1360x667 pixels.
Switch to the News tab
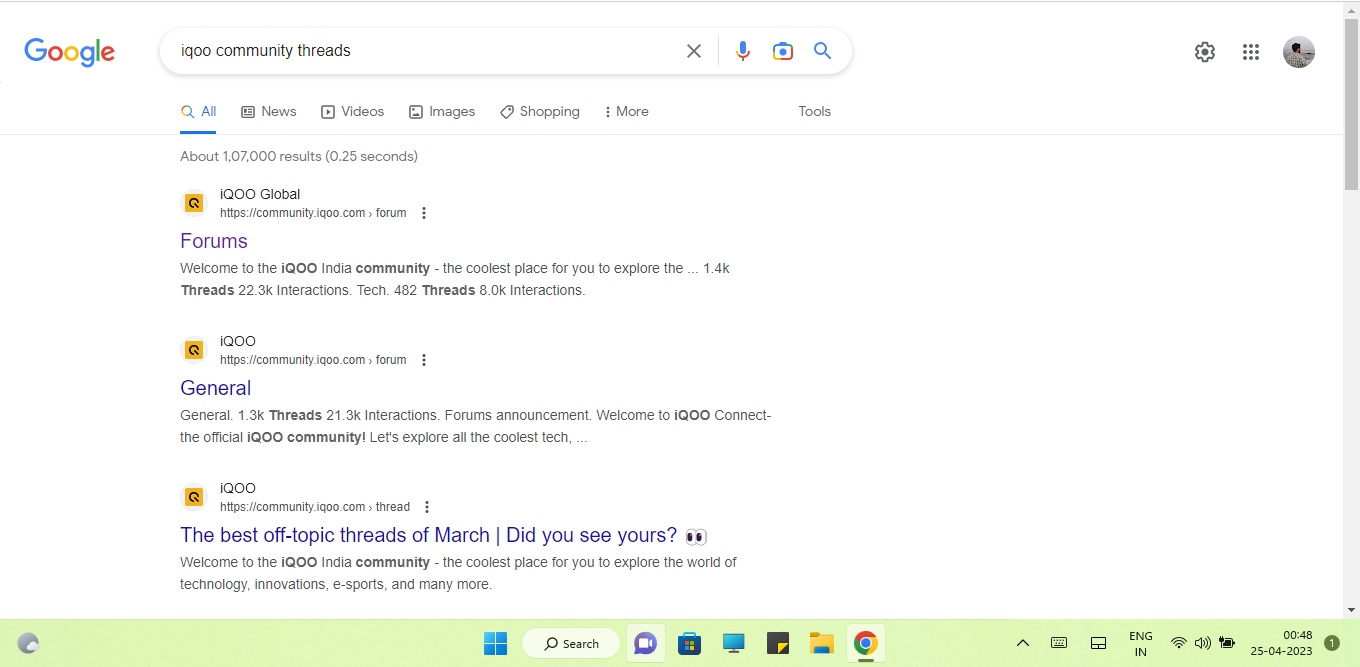tap(269, 112)
